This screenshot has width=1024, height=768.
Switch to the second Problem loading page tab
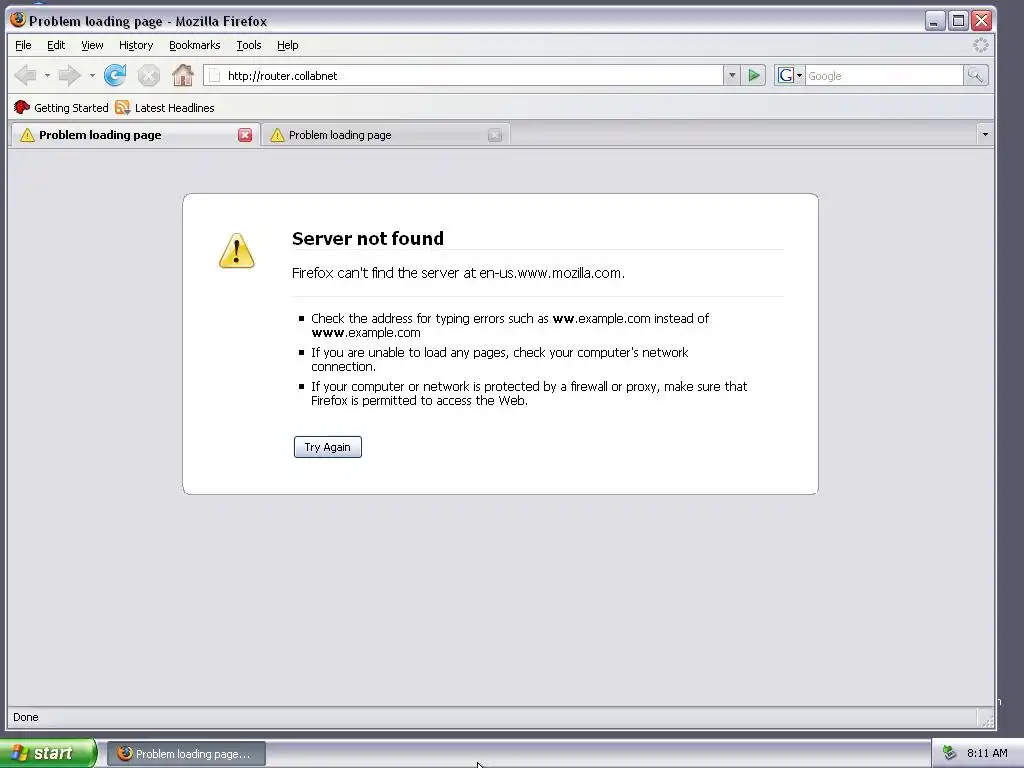coord(385,135)
